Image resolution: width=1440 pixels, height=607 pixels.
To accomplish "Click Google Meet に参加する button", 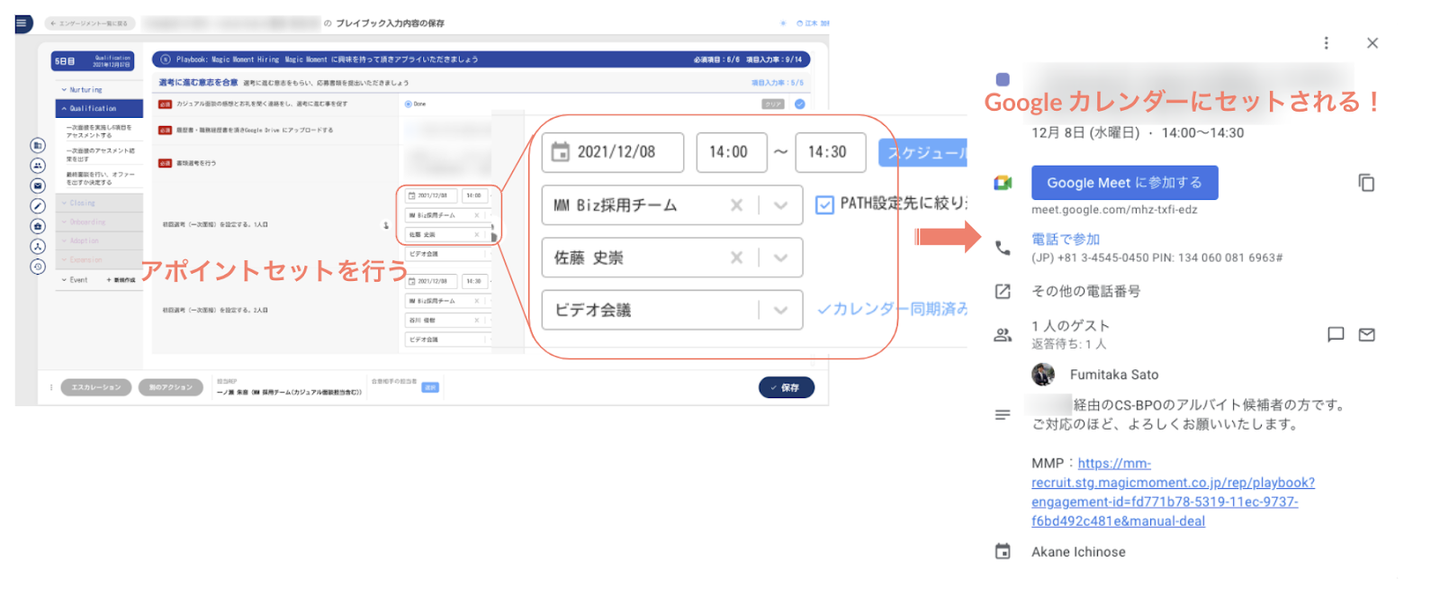I will click(1125, 183).
